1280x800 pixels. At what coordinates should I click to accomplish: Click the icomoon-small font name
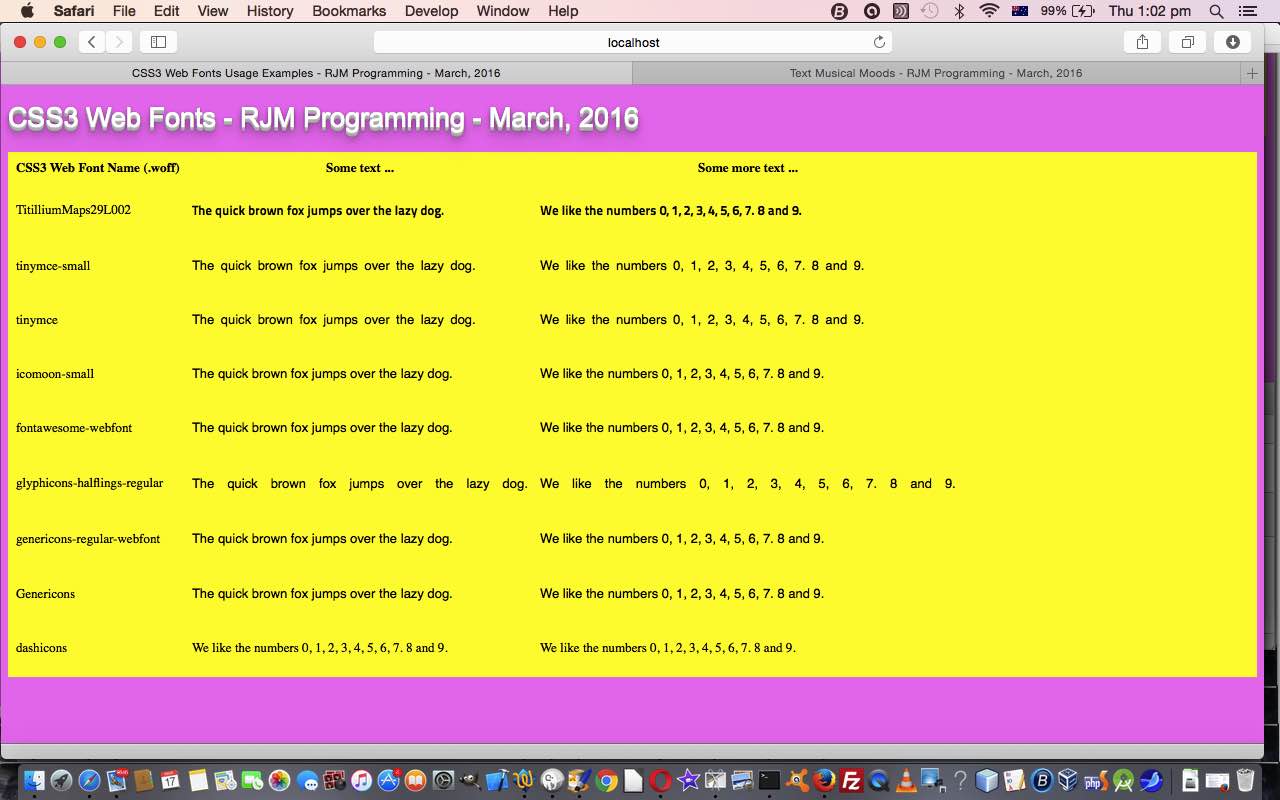tap(55, 374)
